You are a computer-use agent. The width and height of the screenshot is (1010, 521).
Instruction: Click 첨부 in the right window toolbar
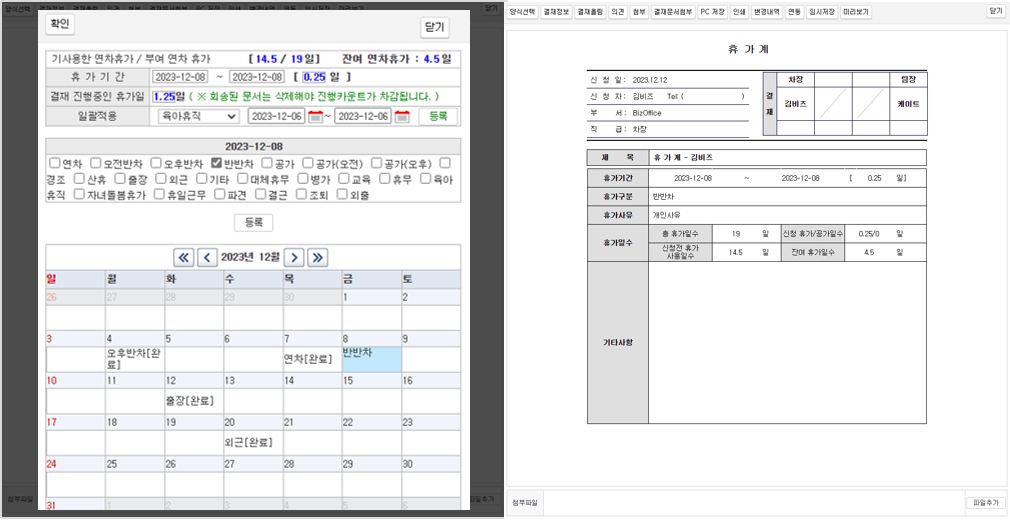coord(640,12)
